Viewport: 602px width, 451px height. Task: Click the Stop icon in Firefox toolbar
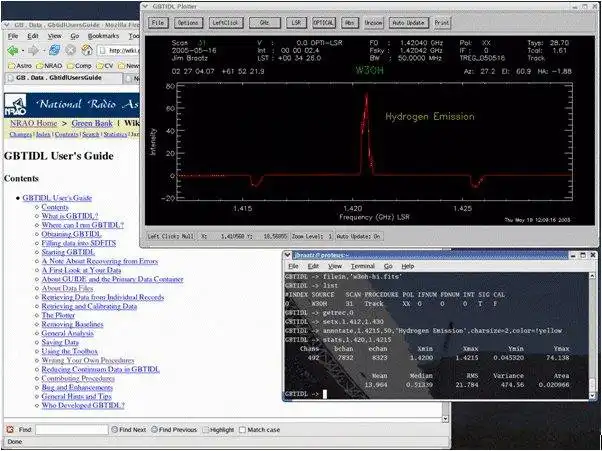click(x=71, y=50)
